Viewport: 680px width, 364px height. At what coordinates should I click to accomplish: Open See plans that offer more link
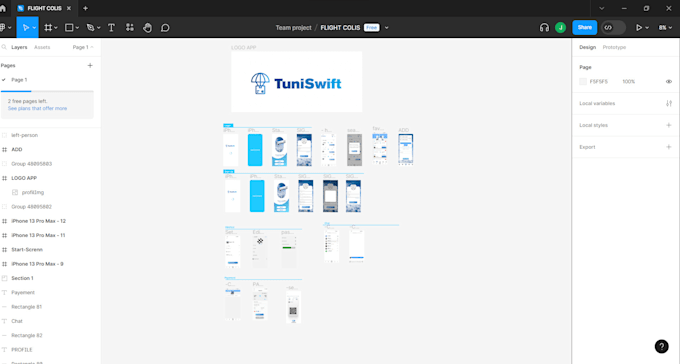tap(37, 108)
